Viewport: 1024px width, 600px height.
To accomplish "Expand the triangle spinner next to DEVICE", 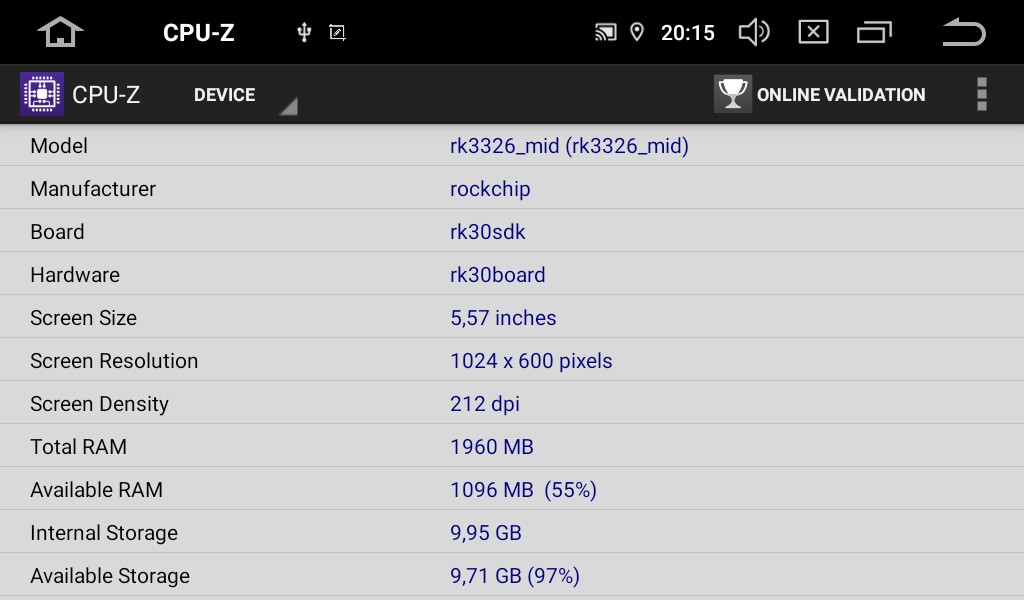I will point(289,106).
